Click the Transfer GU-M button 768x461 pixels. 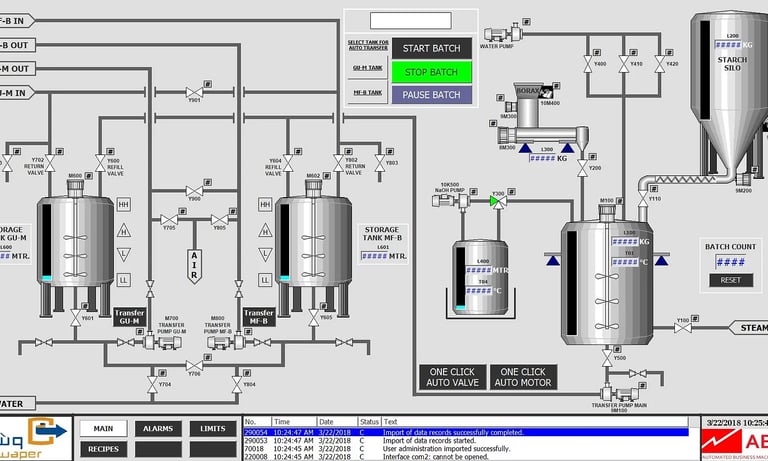point(129,316)
